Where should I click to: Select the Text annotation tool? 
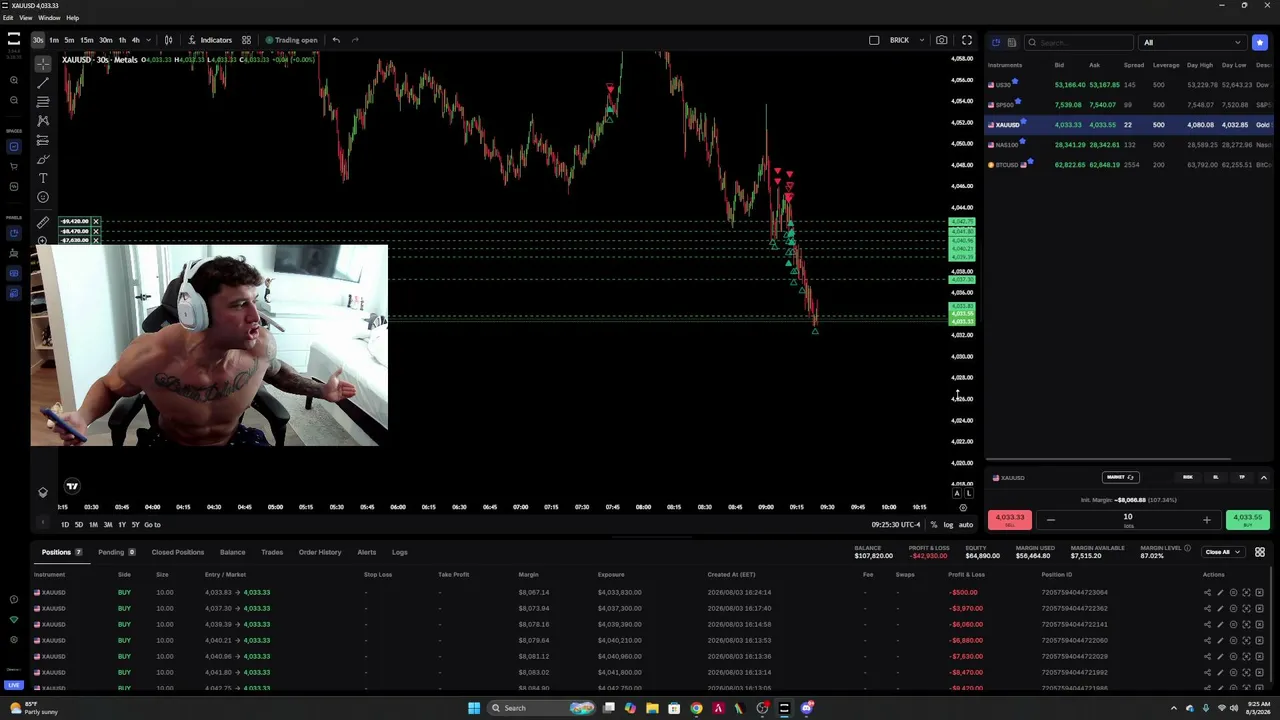click(43, 178)
